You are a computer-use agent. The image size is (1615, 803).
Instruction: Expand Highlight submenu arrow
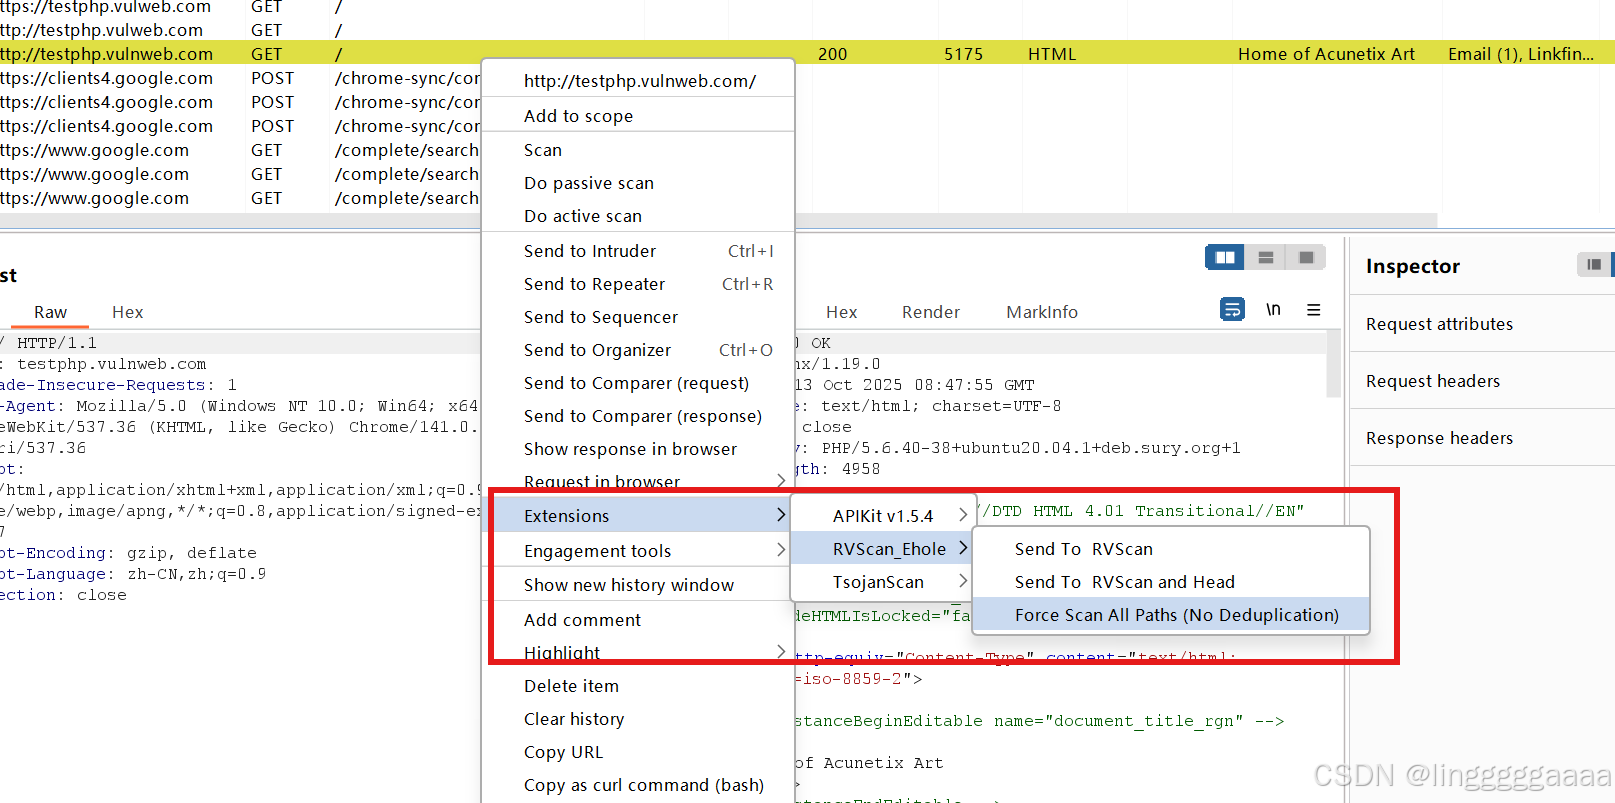781,652
